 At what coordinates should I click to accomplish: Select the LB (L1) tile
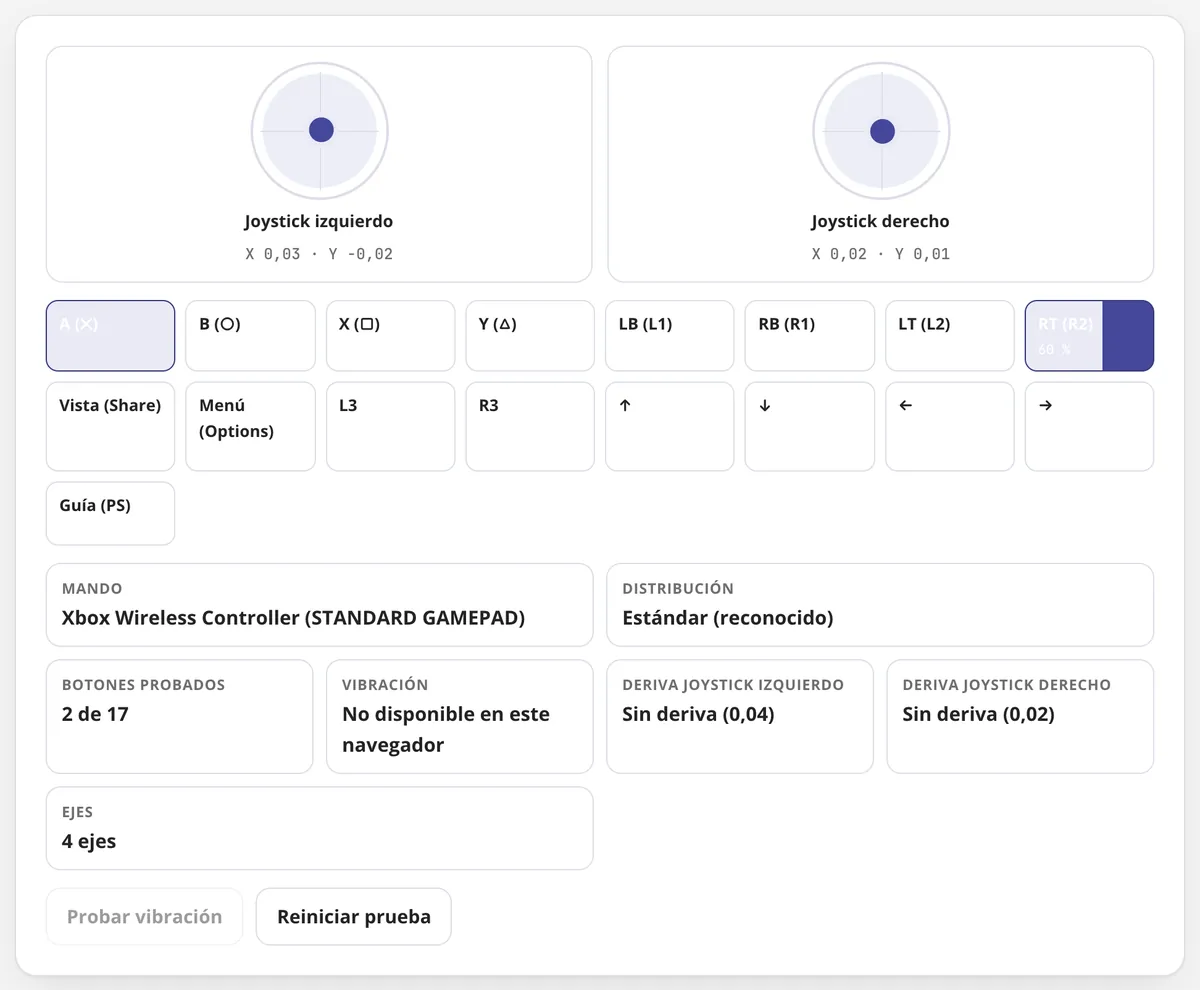click(x=670, y=336)
